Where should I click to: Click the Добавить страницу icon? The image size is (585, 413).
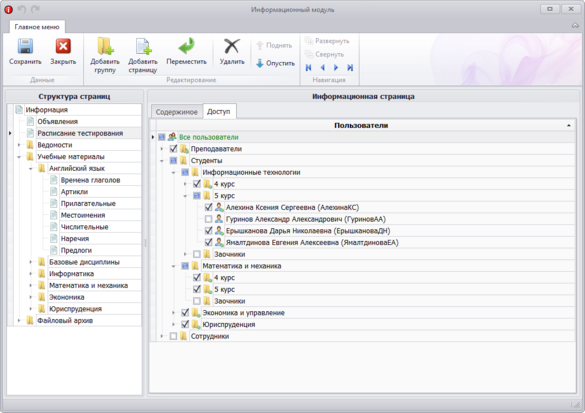[143, 46]
